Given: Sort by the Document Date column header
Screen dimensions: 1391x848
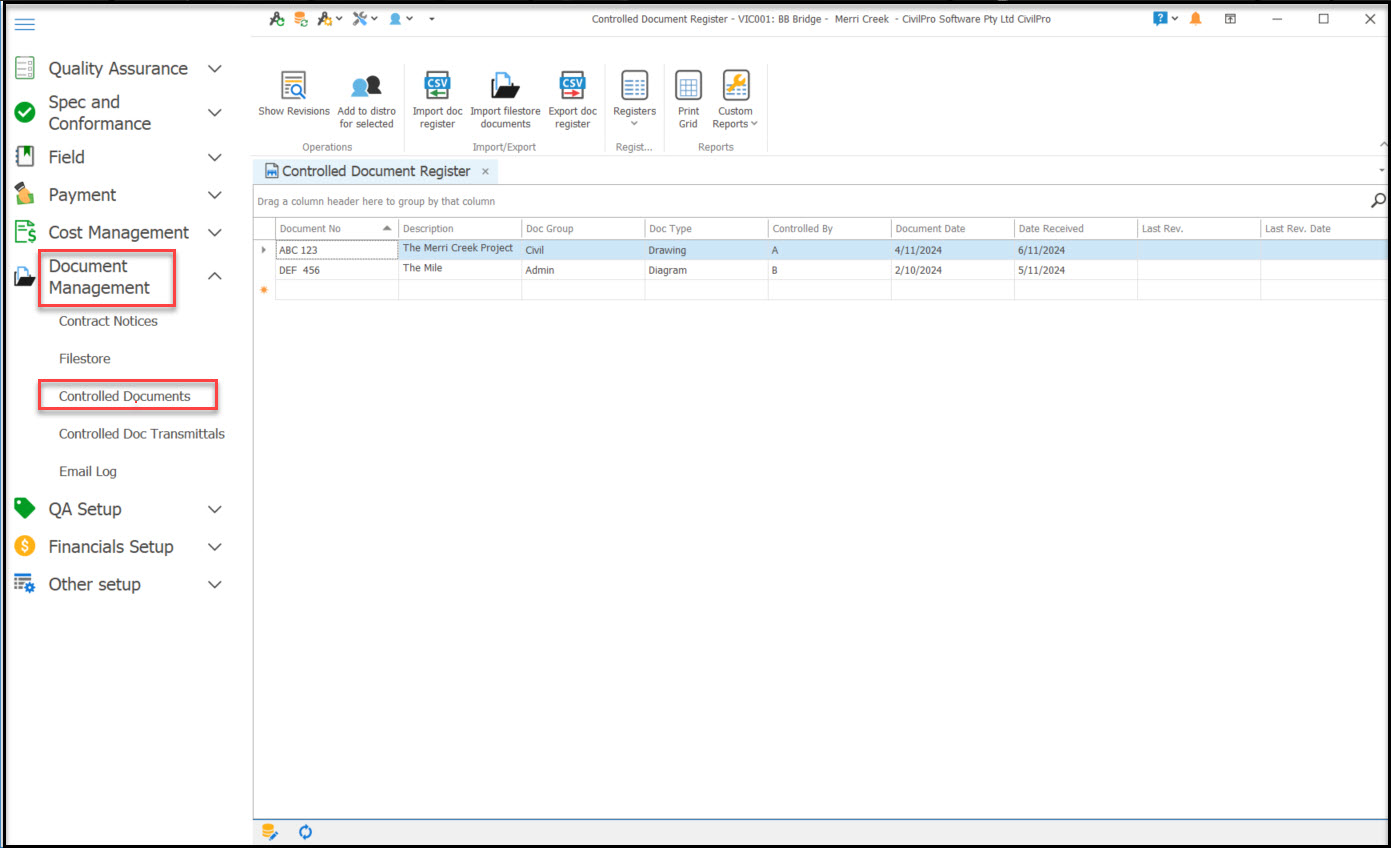Looking at the screenshot, I should click(x=930, y=229).
